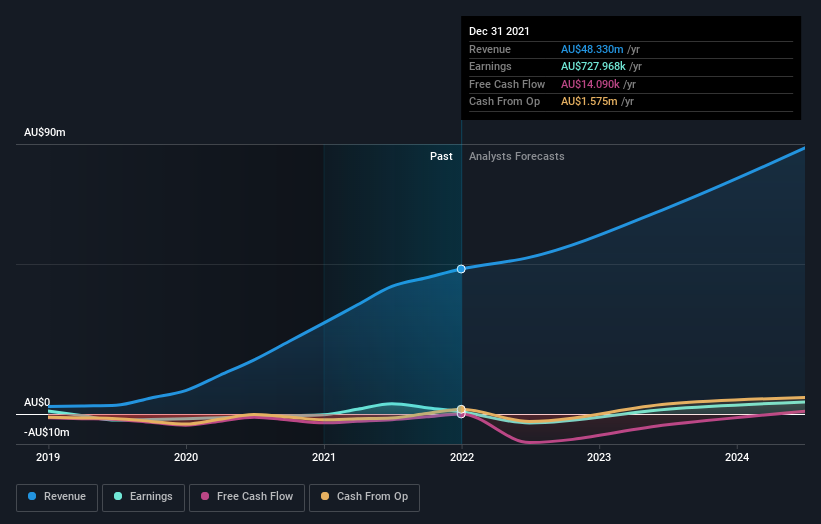Image resolution: width=821 pixels, height=524 pixels.
Task: Click the AU$1.575m cash from op value
Action: click(589, 102)
